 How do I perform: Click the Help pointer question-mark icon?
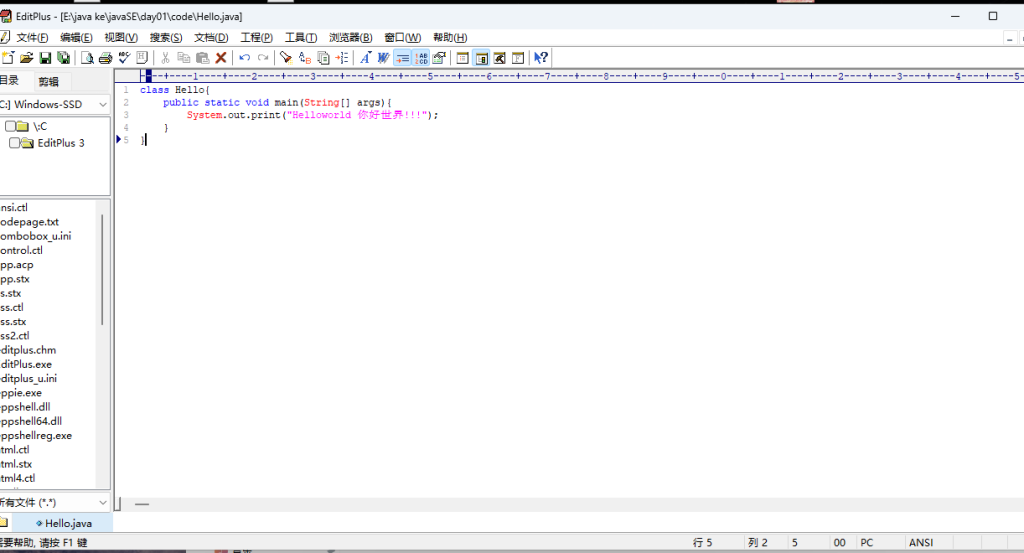tap(541, 58)
